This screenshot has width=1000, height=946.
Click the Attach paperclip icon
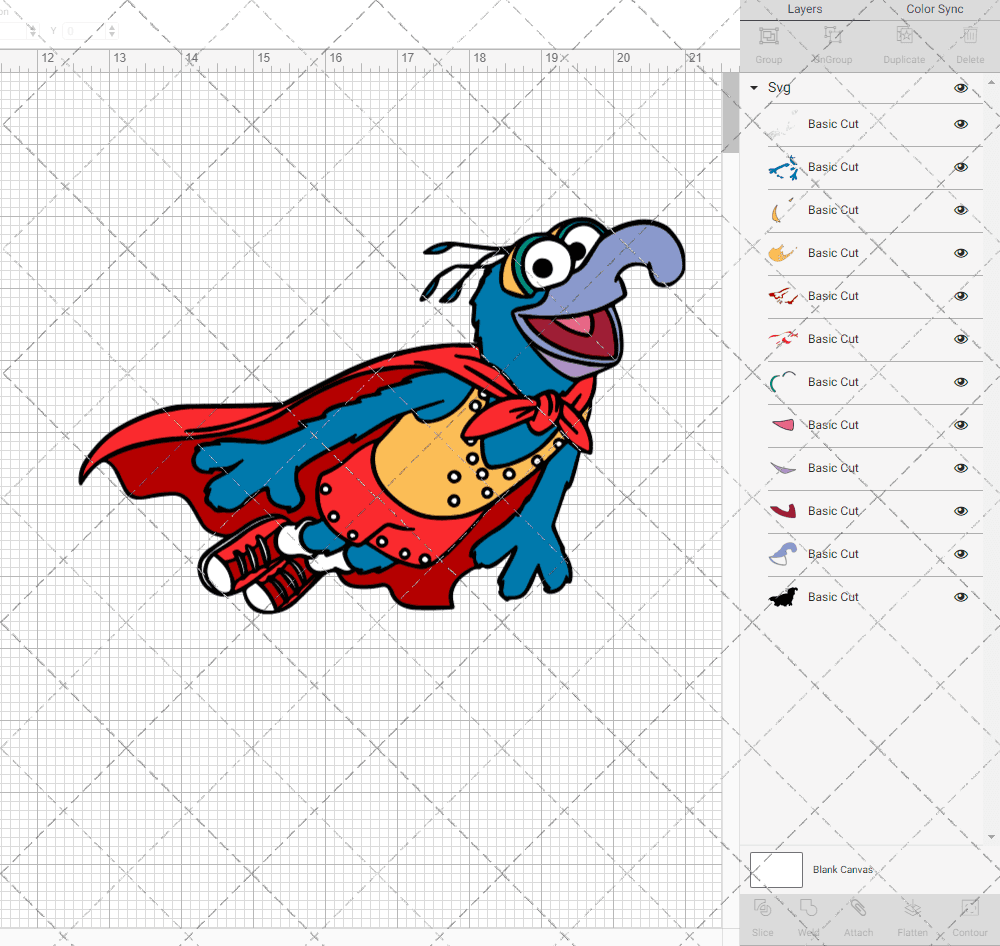(858, 907)
